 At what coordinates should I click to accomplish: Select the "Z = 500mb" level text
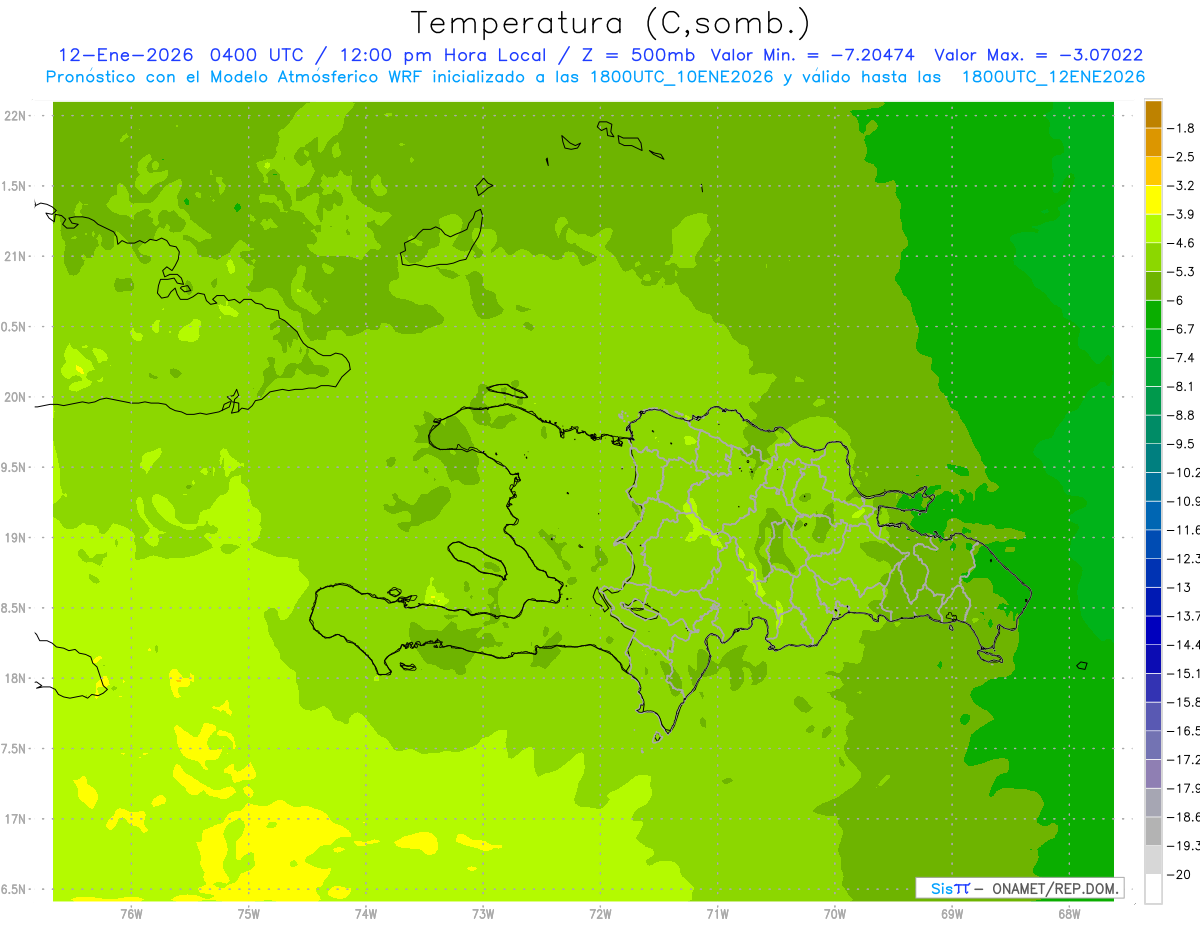[x=636, y=56]
